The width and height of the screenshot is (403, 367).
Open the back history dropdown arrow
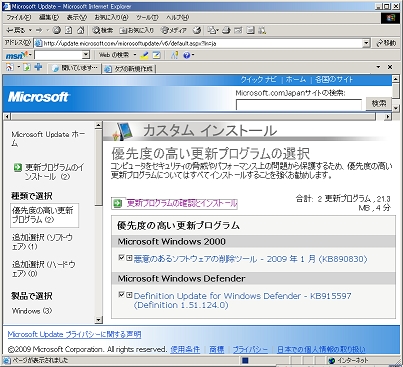tap(30, 30)
